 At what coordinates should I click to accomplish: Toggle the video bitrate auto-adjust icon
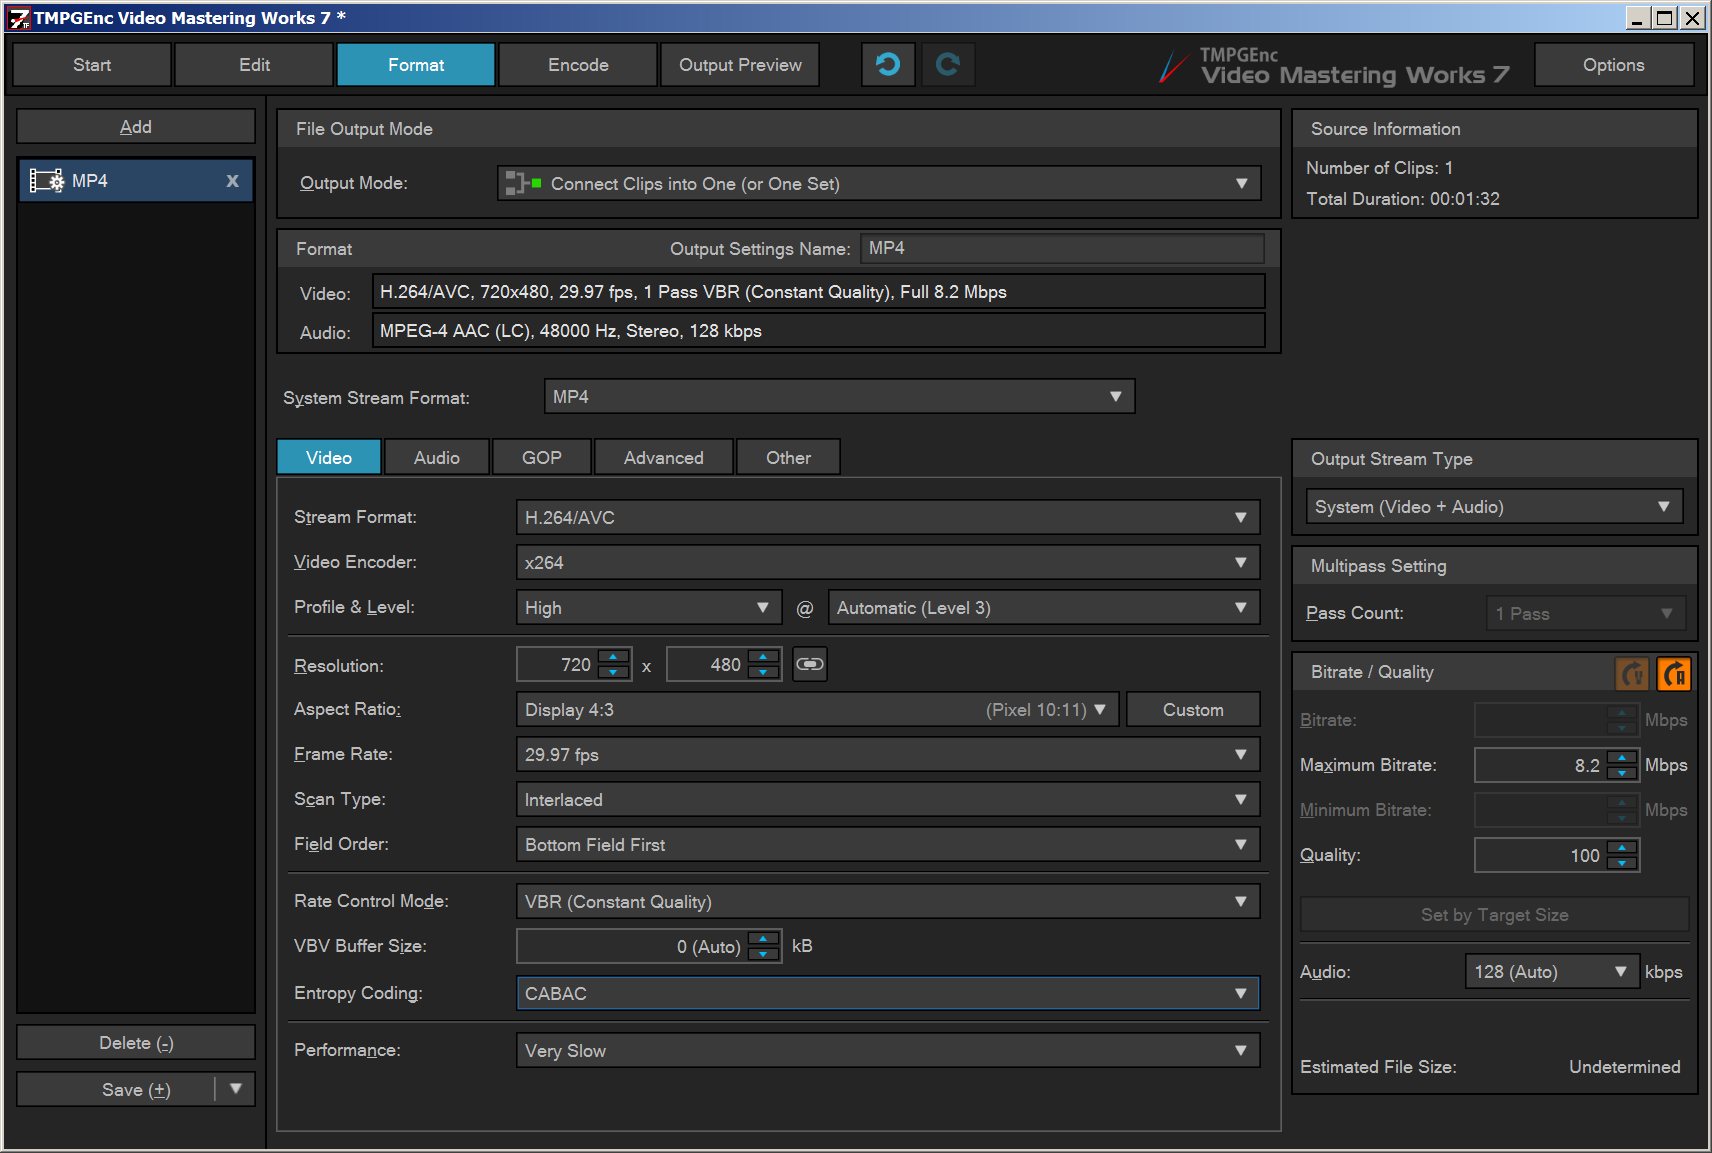click(x=1632, y=674)
